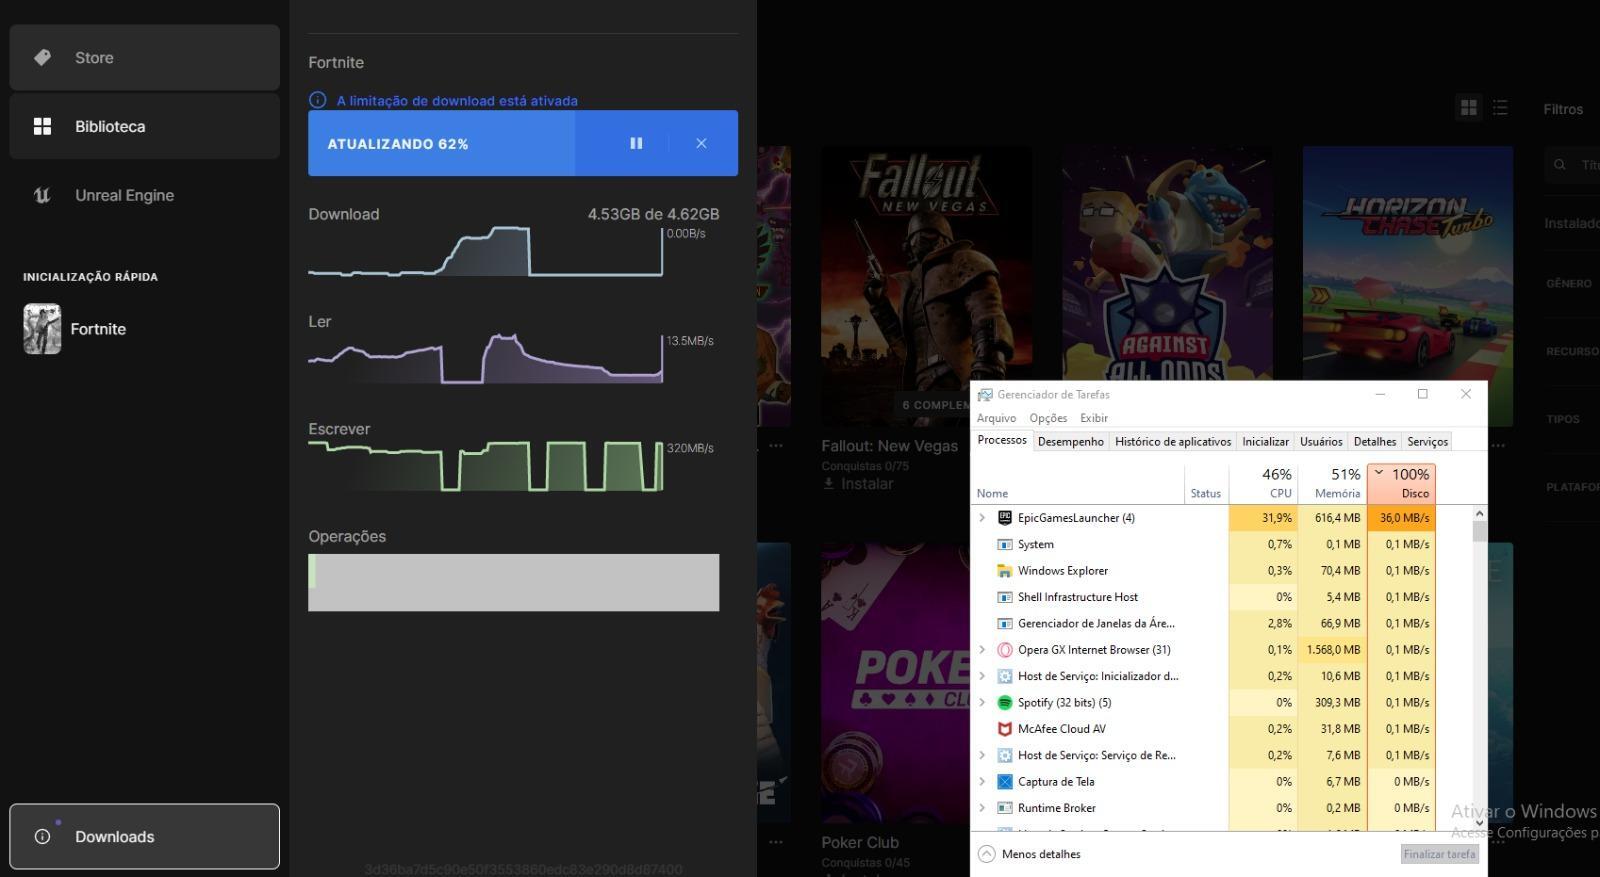Switch to the Desempenho tab
This screenshot has height=877, width=1600.
pos(1071,441)
